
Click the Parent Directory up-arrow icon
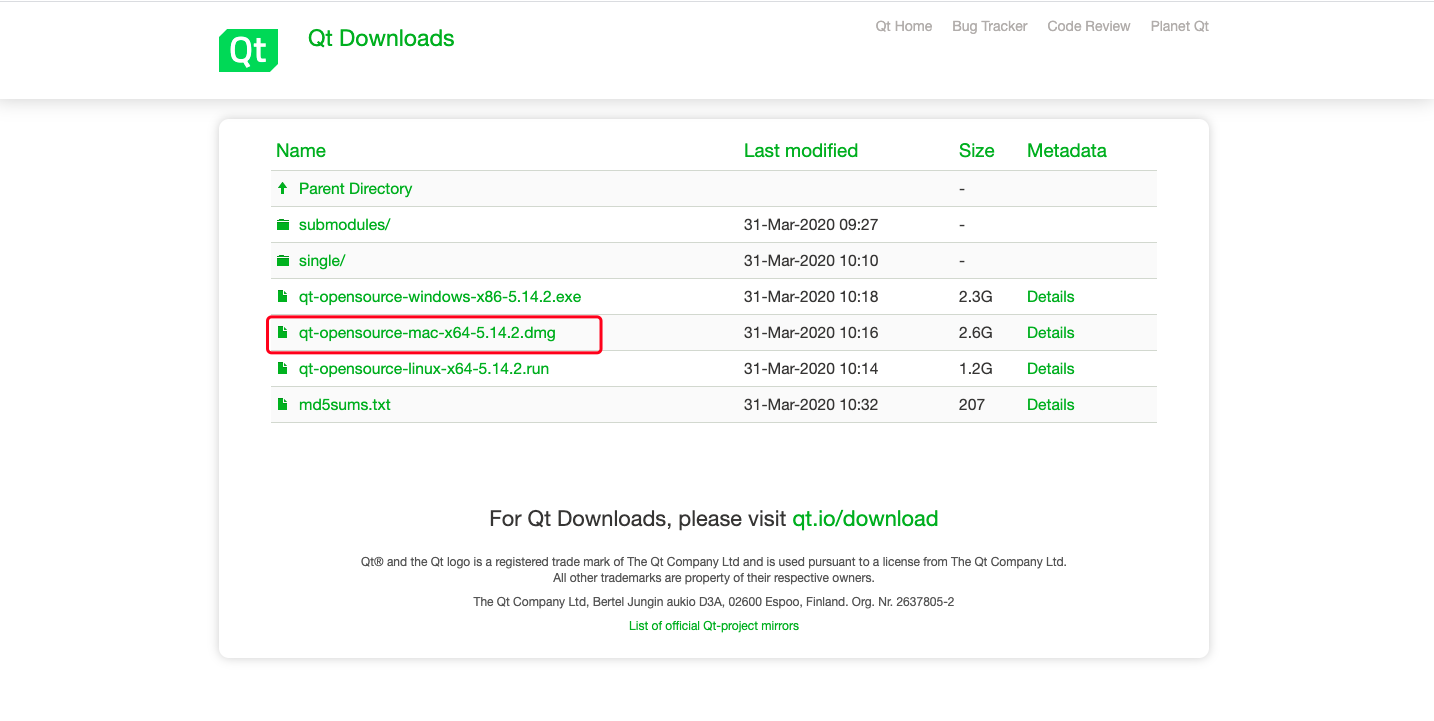click(x=283, y=188)
